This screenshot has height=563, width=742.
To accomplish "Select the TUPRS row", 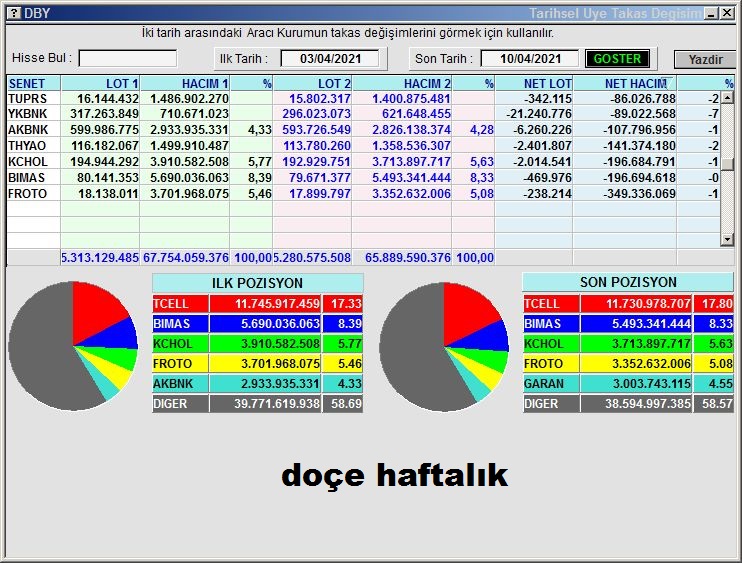I will tap(363, 98).
